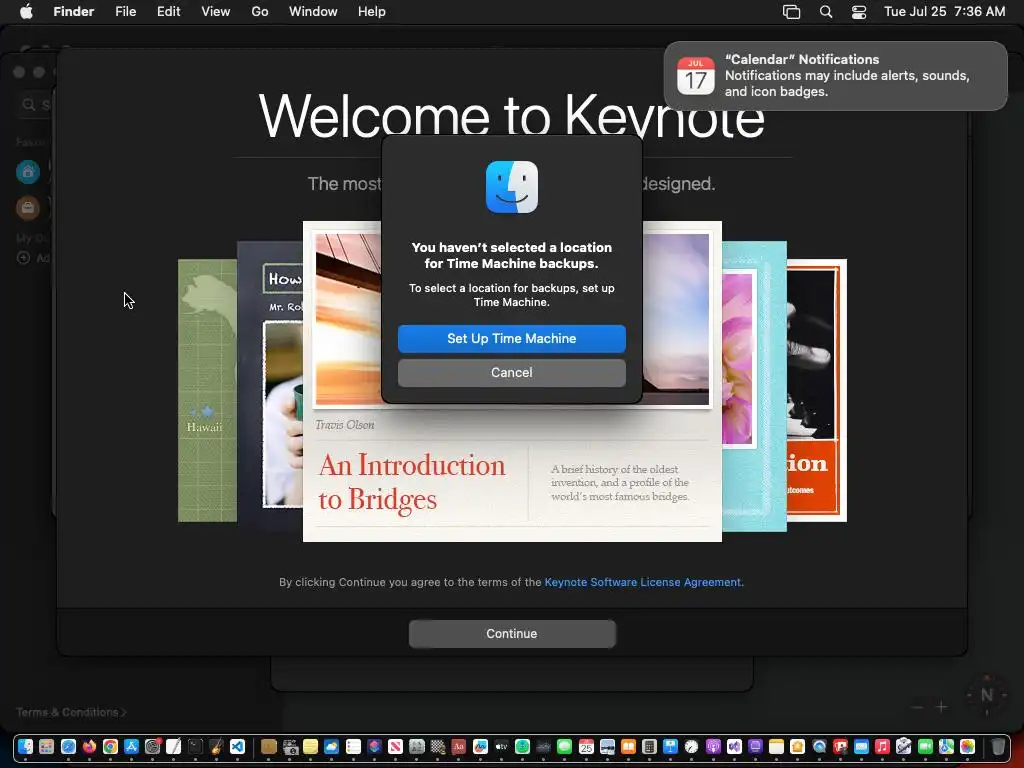This screenshot has width=1024, height=768.
Task: Open Podcasts from the Dock
Action: tap(713, 746)
